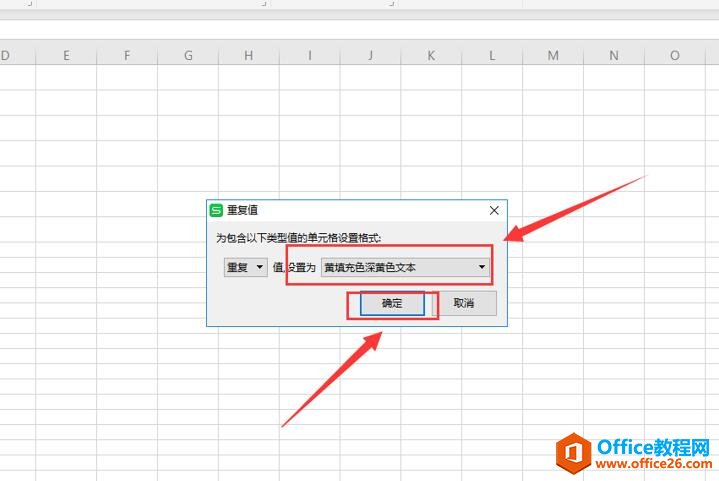Select column D header
This screenshot has height=481, width=719.
tap(17, 55)
